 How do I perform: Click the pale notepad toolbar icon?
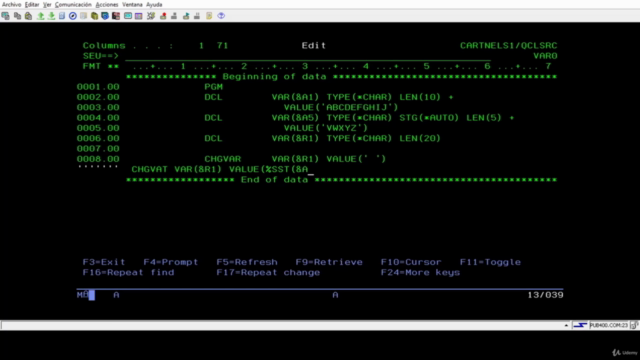coord(83,16)
